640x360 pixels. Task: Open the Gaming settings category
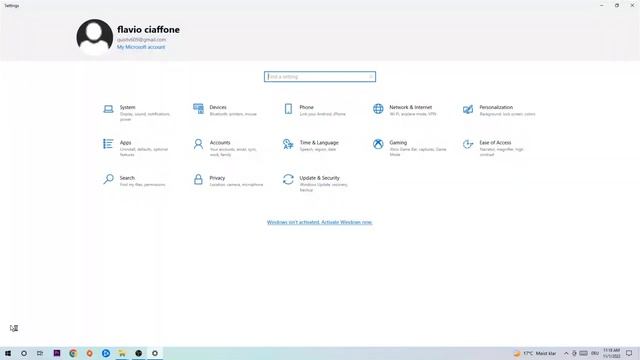click(x=409, y=148)
